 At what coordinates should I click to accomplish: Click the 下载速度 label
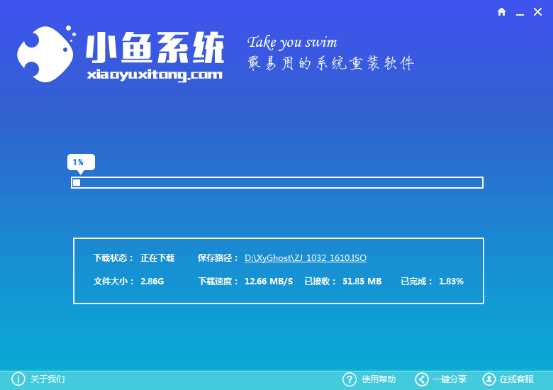[x=218, y=281]
